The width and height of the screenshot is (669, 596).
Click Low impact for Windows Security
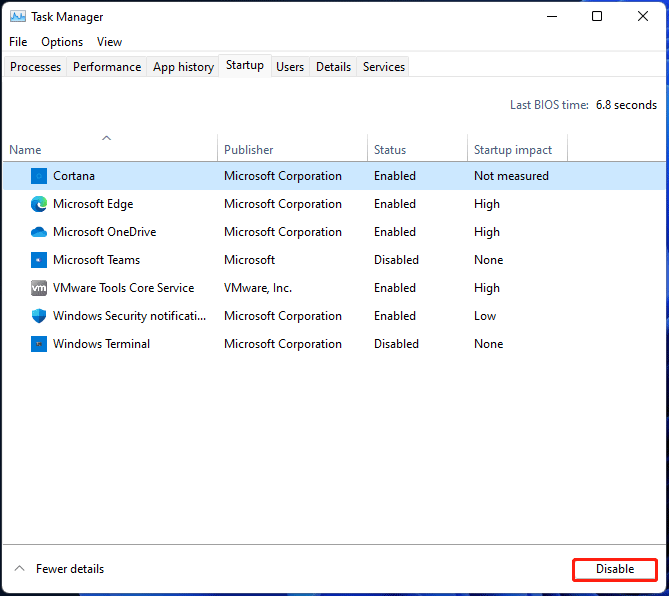tap(485, 316)
